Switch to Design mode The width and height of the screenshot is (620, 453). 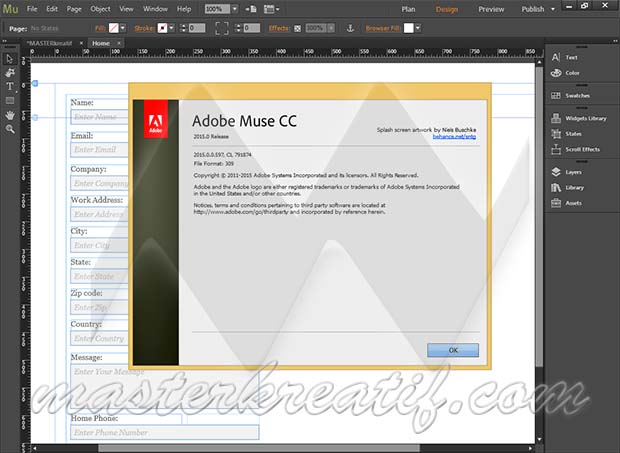pos(447,9)
